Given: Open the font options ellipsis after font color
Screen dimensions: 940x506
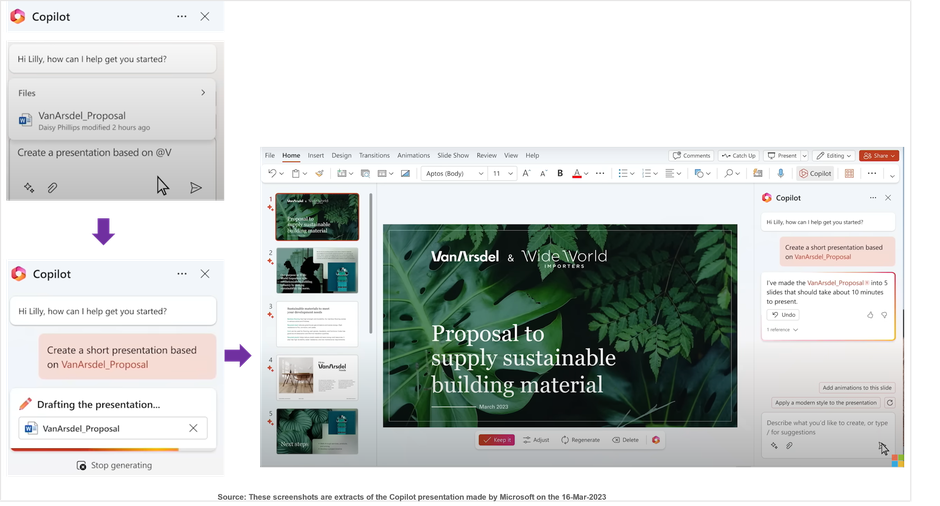Looking at the screenshot, I should point(600,173).
